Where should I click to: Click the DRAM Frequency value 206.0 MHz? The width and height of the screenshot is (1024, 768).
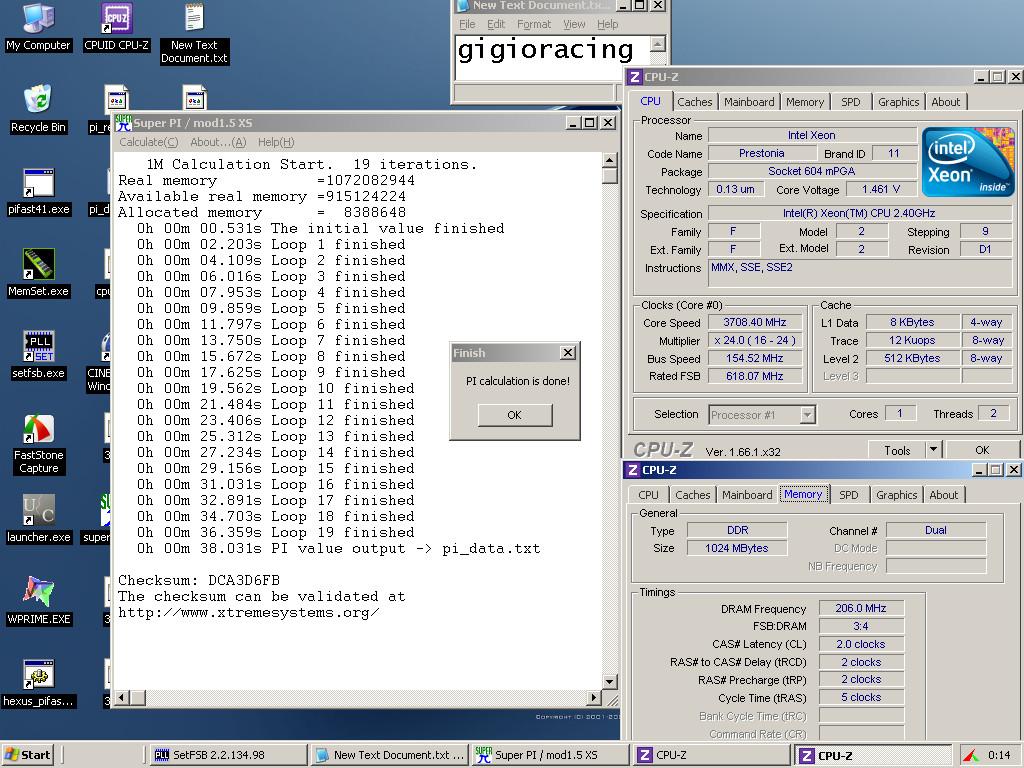[860, 609]
